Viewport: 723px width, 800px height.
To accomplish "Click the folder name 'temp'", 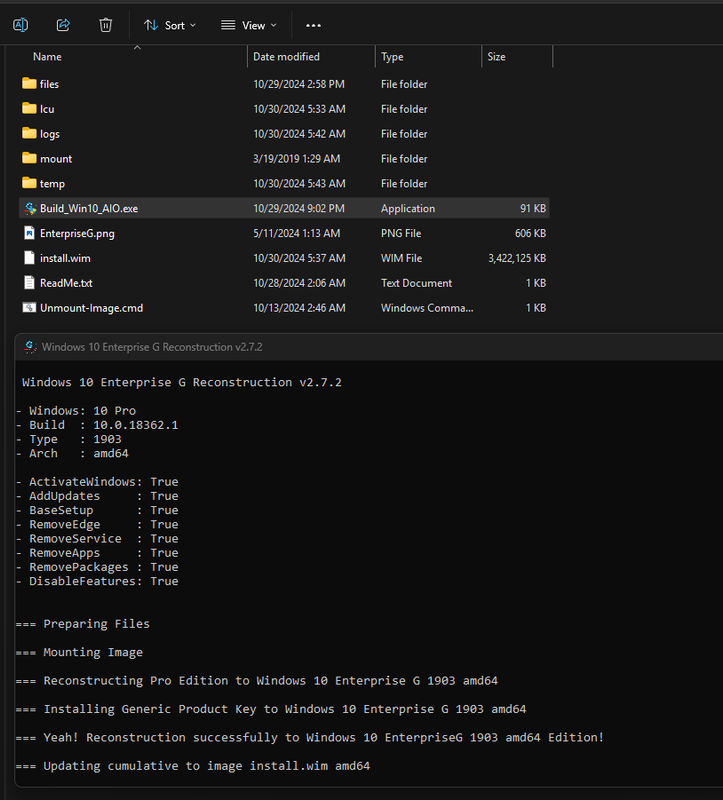I will click(x=52, y=184).
